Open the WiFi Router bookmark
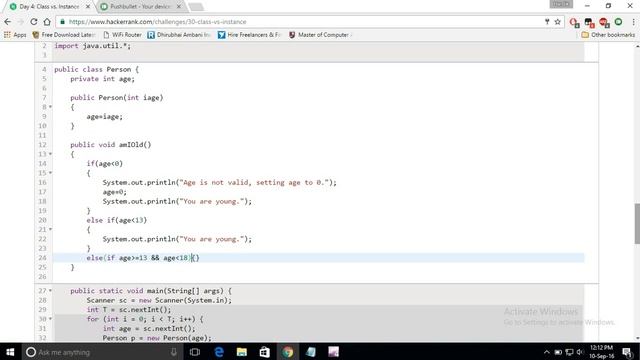640x360 pixels. click(122, 35)
